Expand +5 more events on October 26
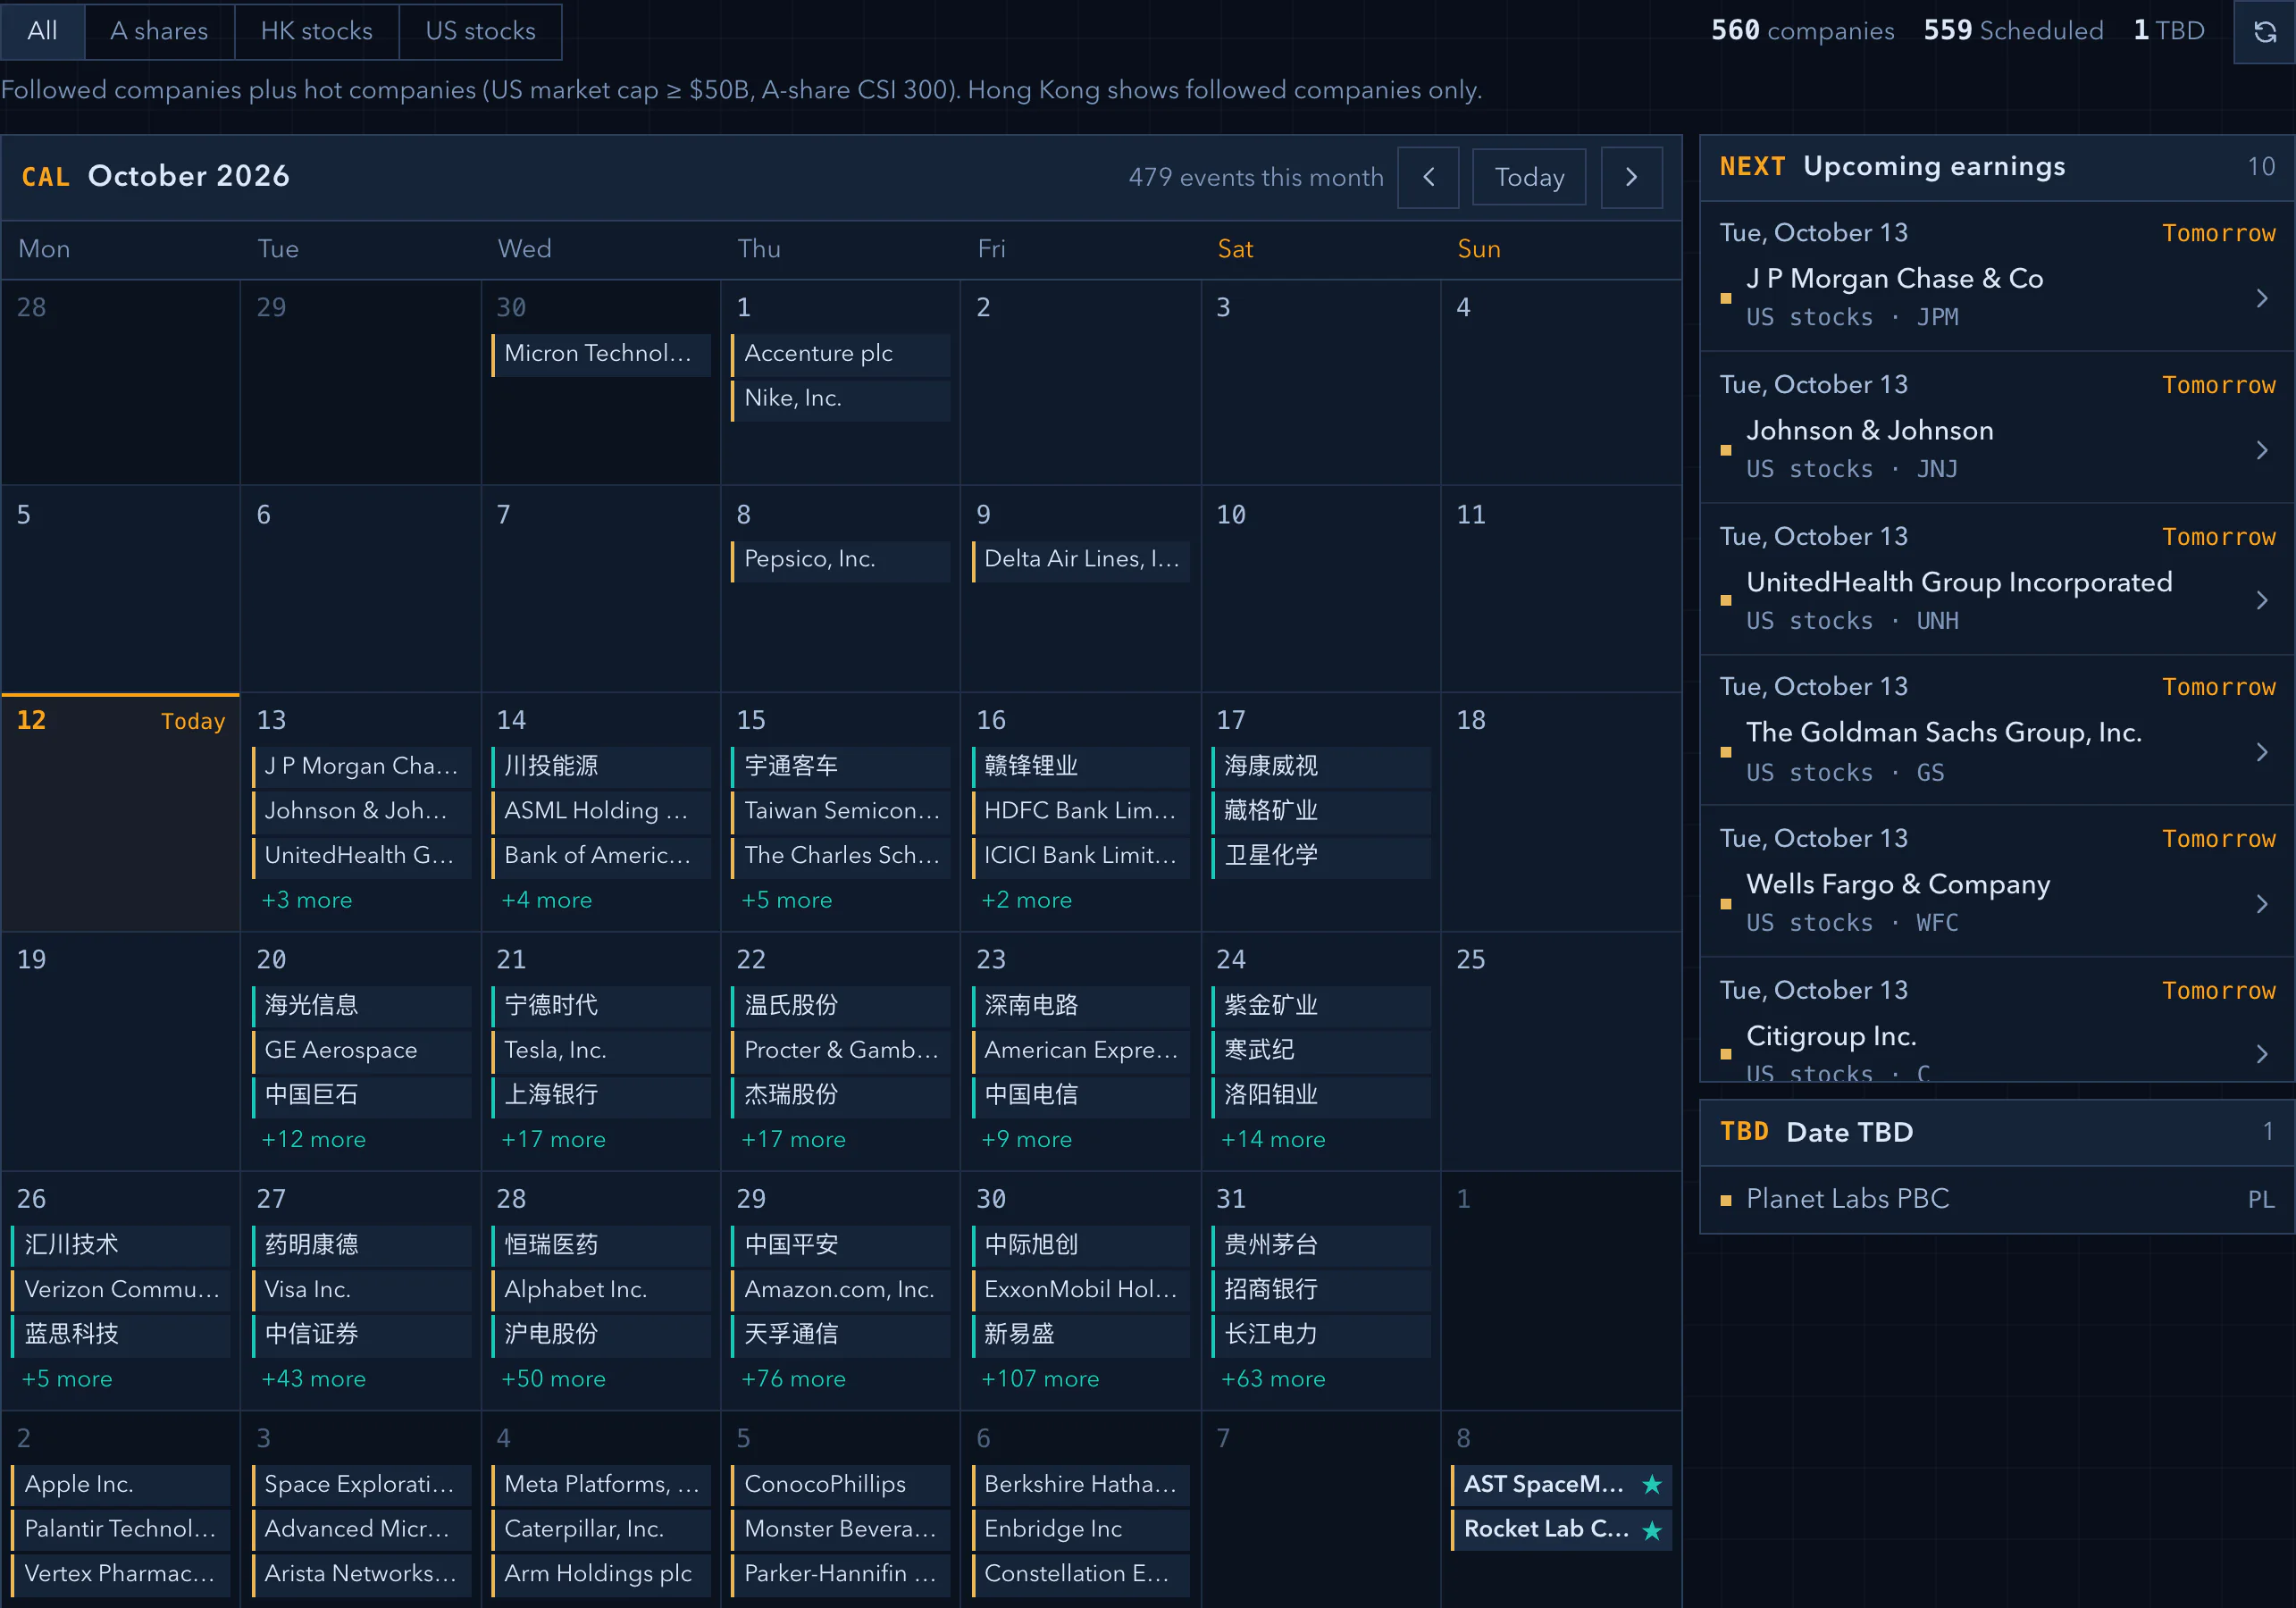Viewport: 2296px width, 1608px height. coord(67,1379)
